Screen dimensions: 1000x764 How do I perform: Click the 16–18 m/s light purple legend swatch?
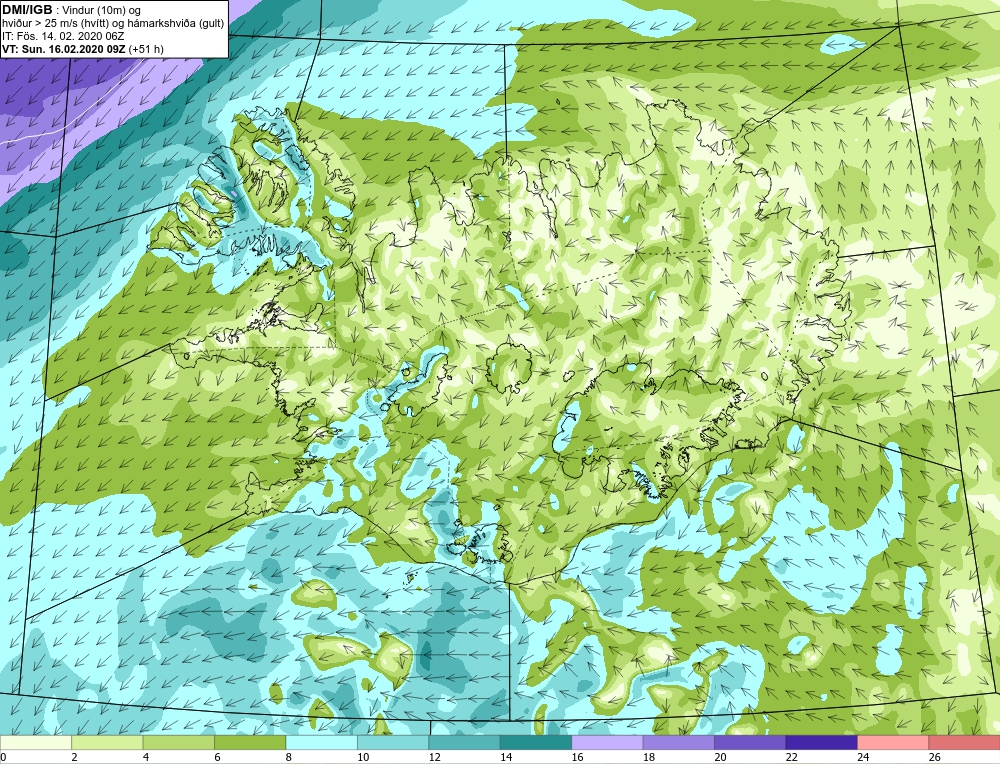[607, 742]
